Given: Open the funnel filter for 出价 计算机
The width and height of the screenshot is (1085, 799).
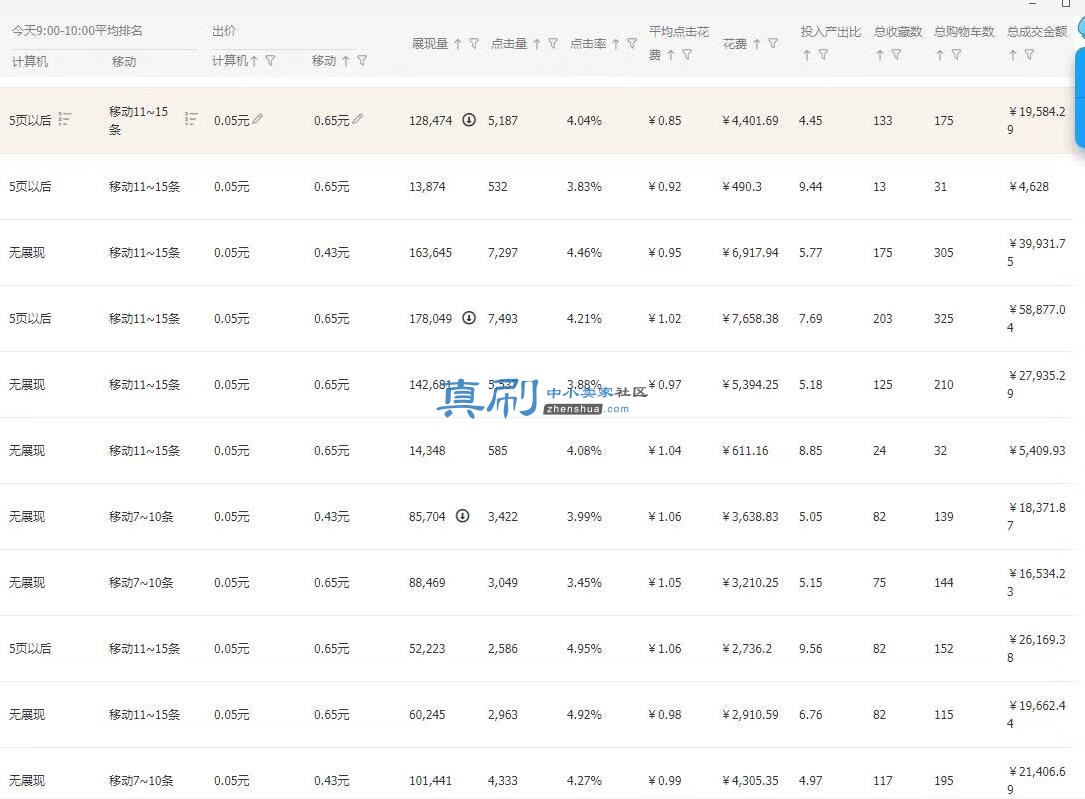Looking at the screenshot, I should (x=271, y=61).
